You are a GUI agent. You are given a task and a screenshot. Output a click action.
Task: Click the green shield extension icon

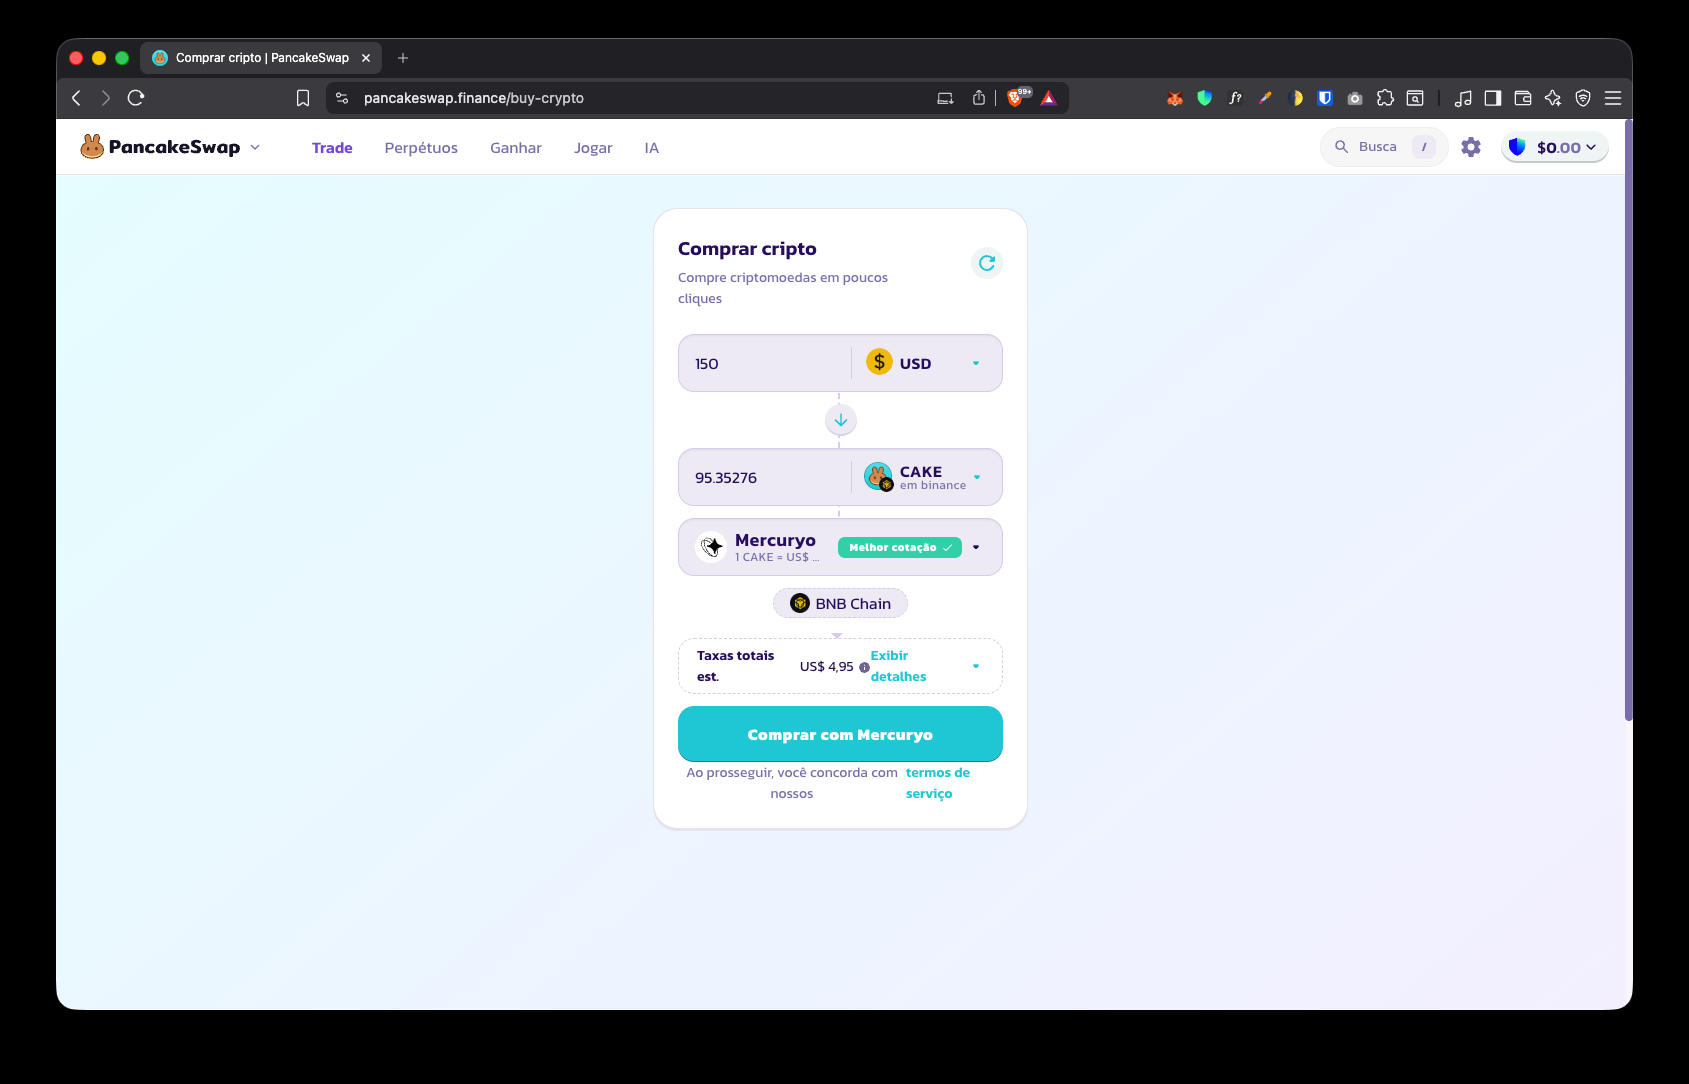click(1205, 98)
